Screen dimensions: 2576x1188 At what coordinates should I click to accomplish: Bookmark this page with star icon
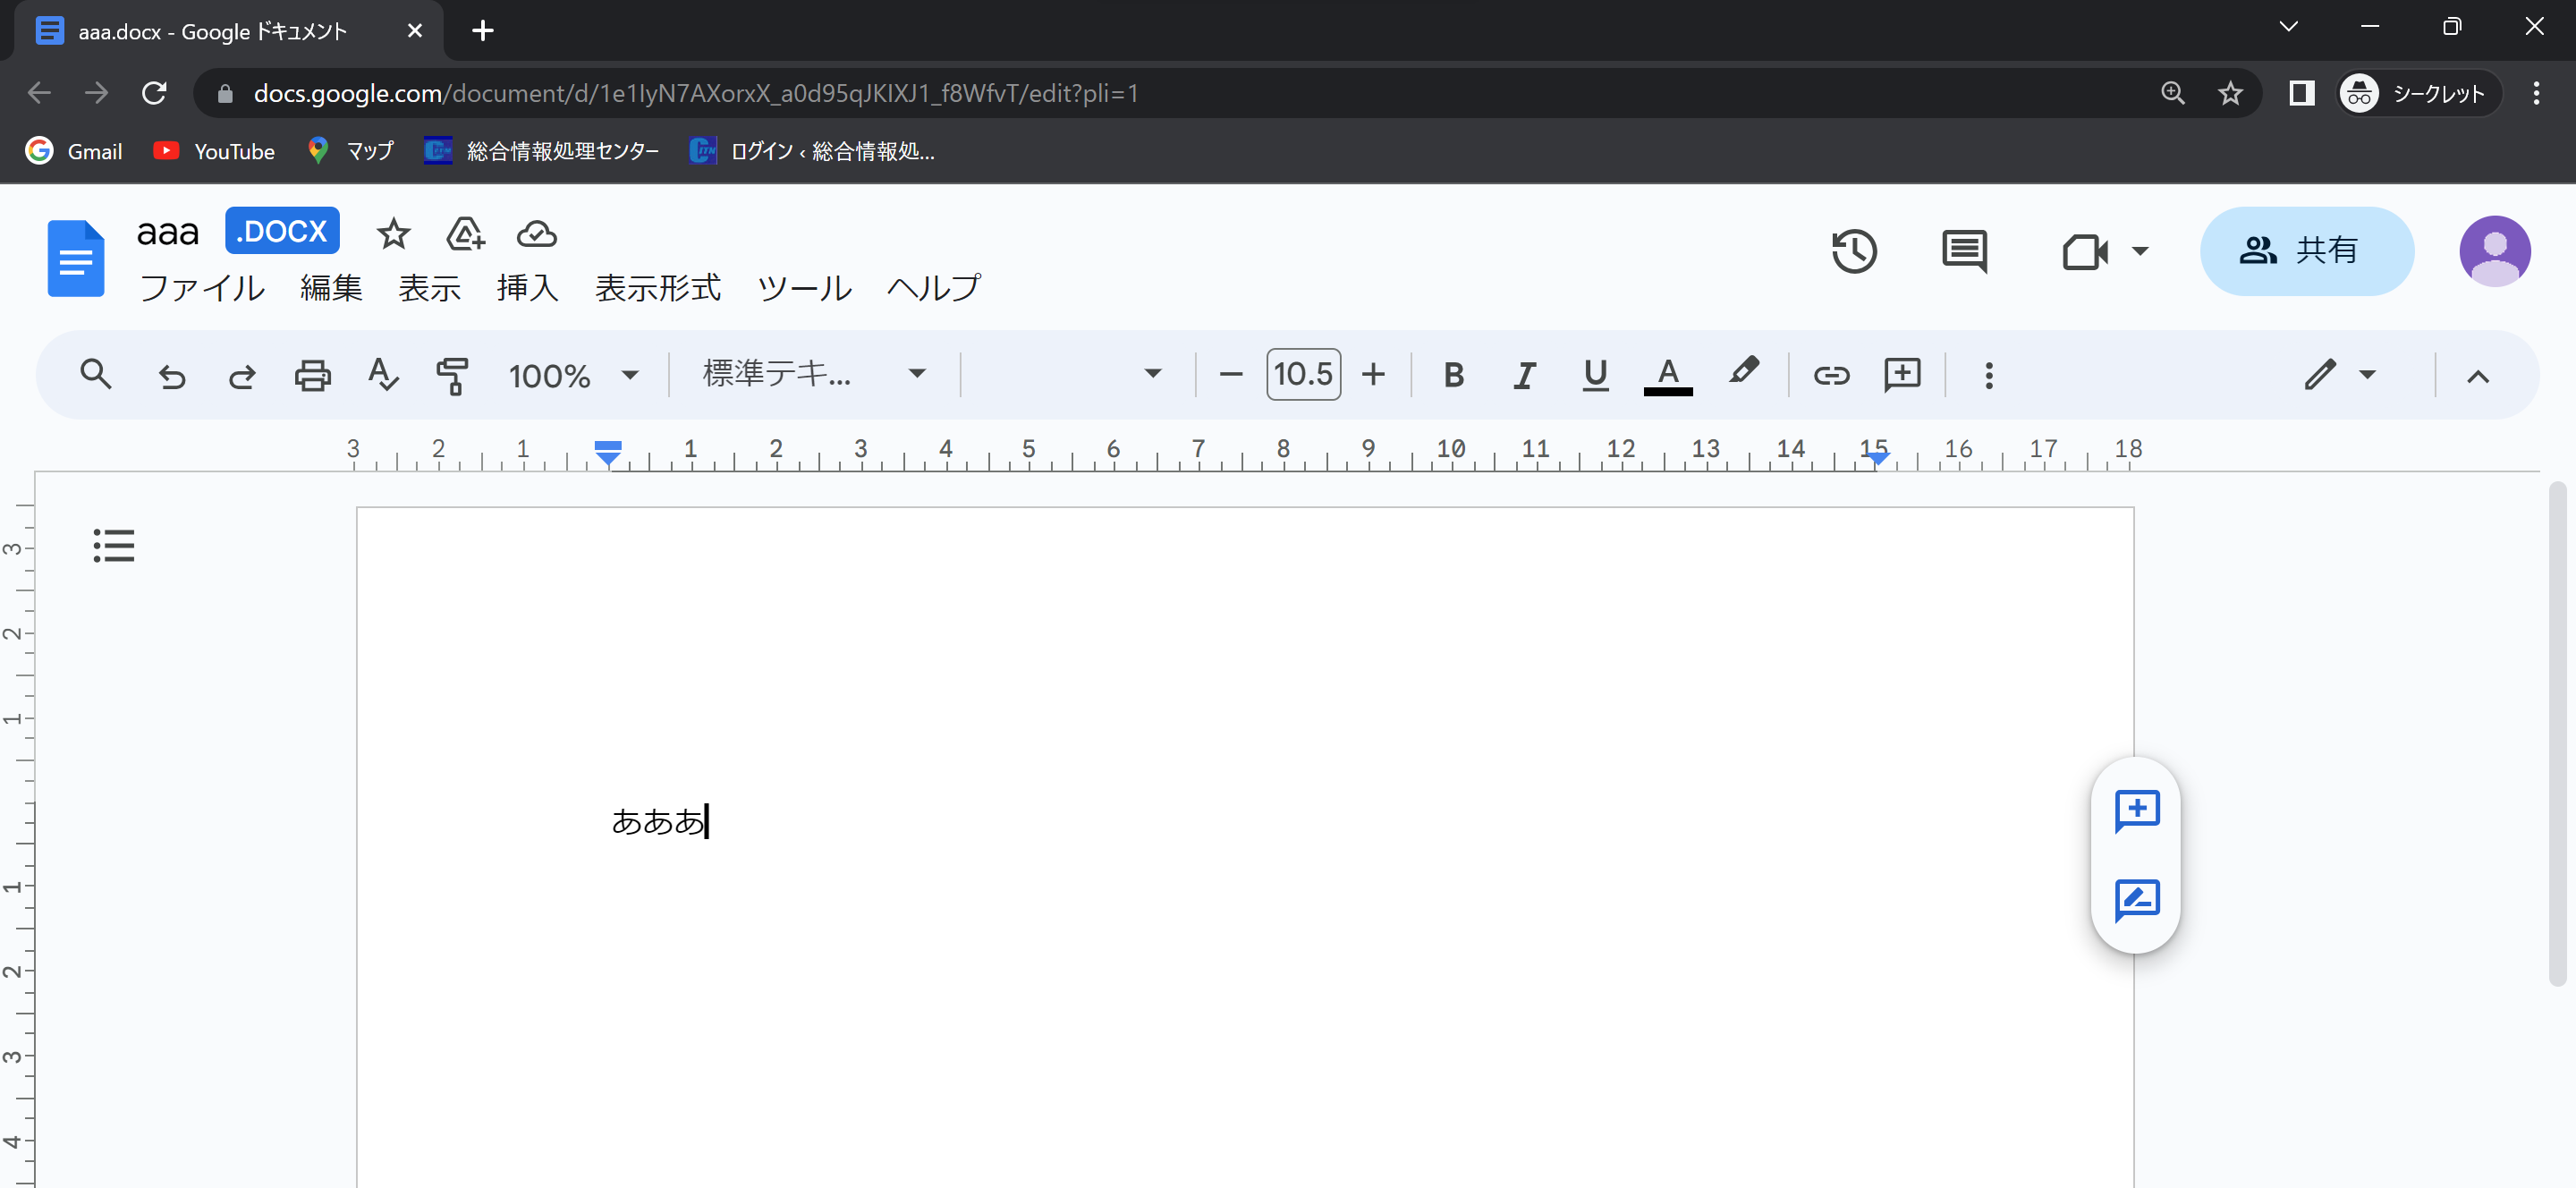click(2230, 93)
